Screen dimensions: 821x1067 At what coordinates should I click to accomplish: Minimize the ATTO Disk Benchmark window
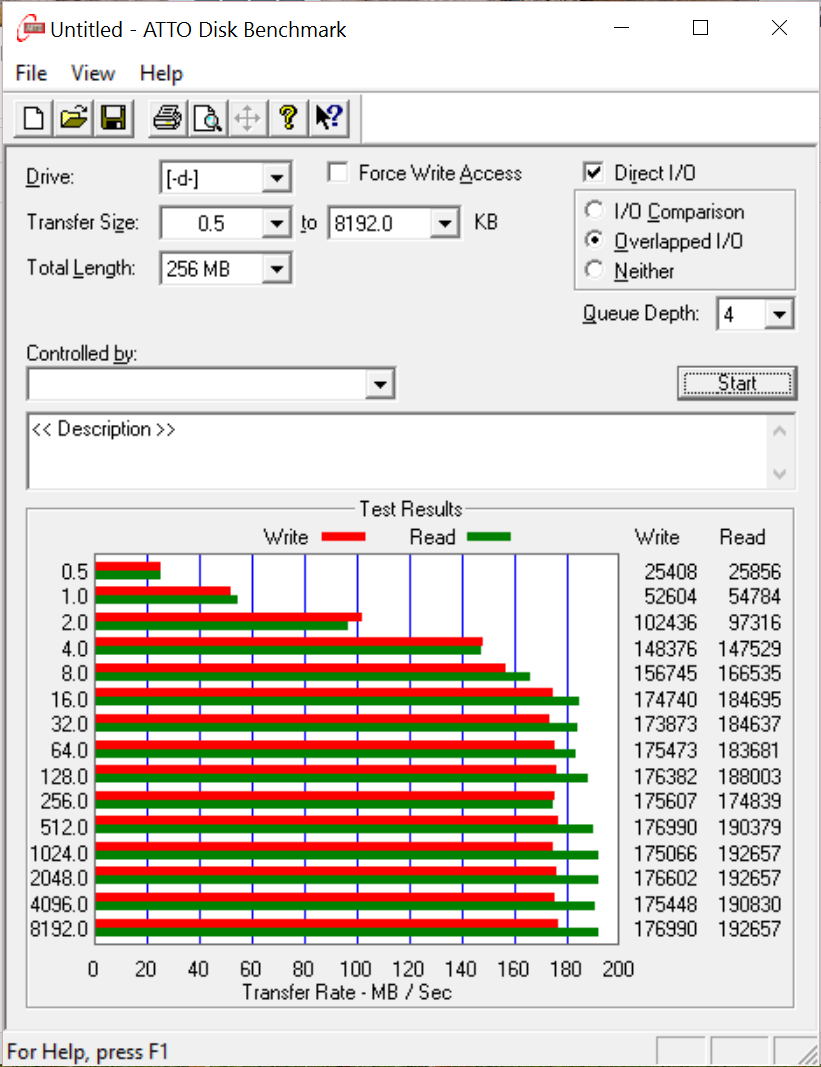tap(622, 28)
